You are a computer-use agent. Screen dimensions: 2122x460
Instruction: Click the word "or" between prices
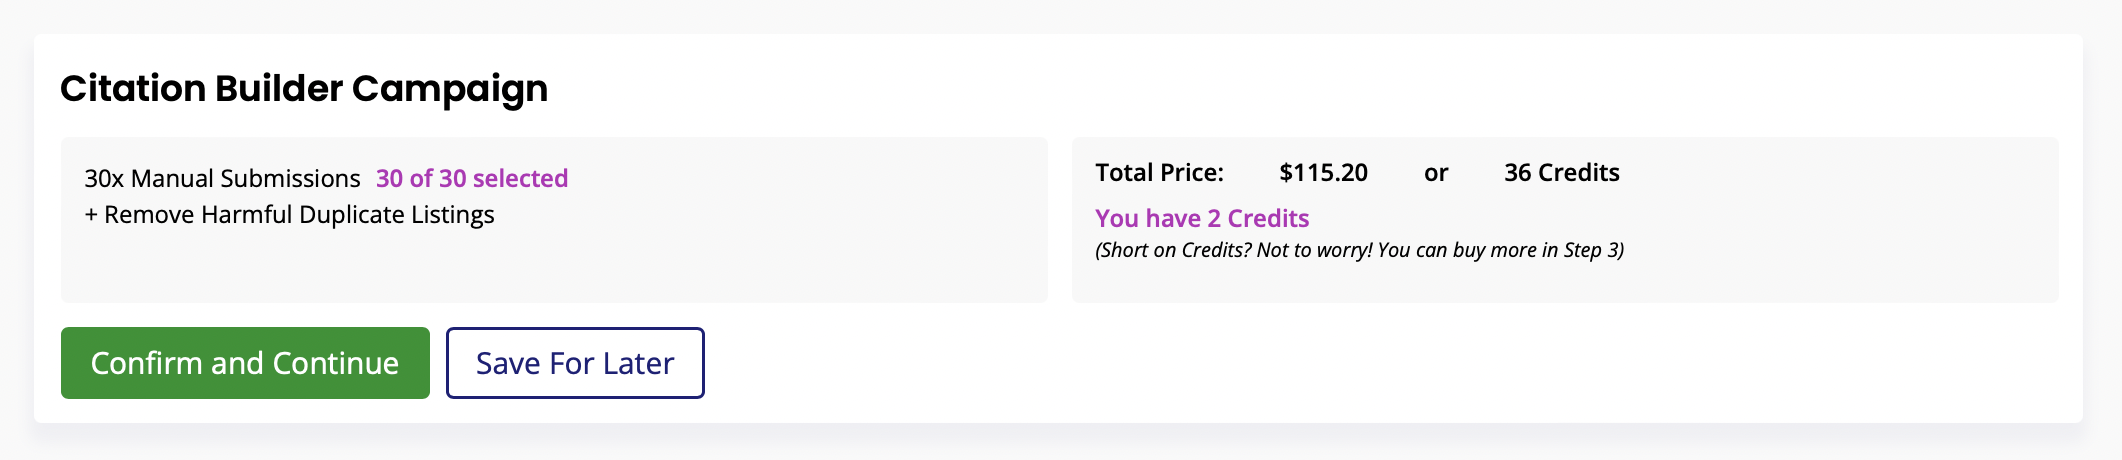(1436, 173)
